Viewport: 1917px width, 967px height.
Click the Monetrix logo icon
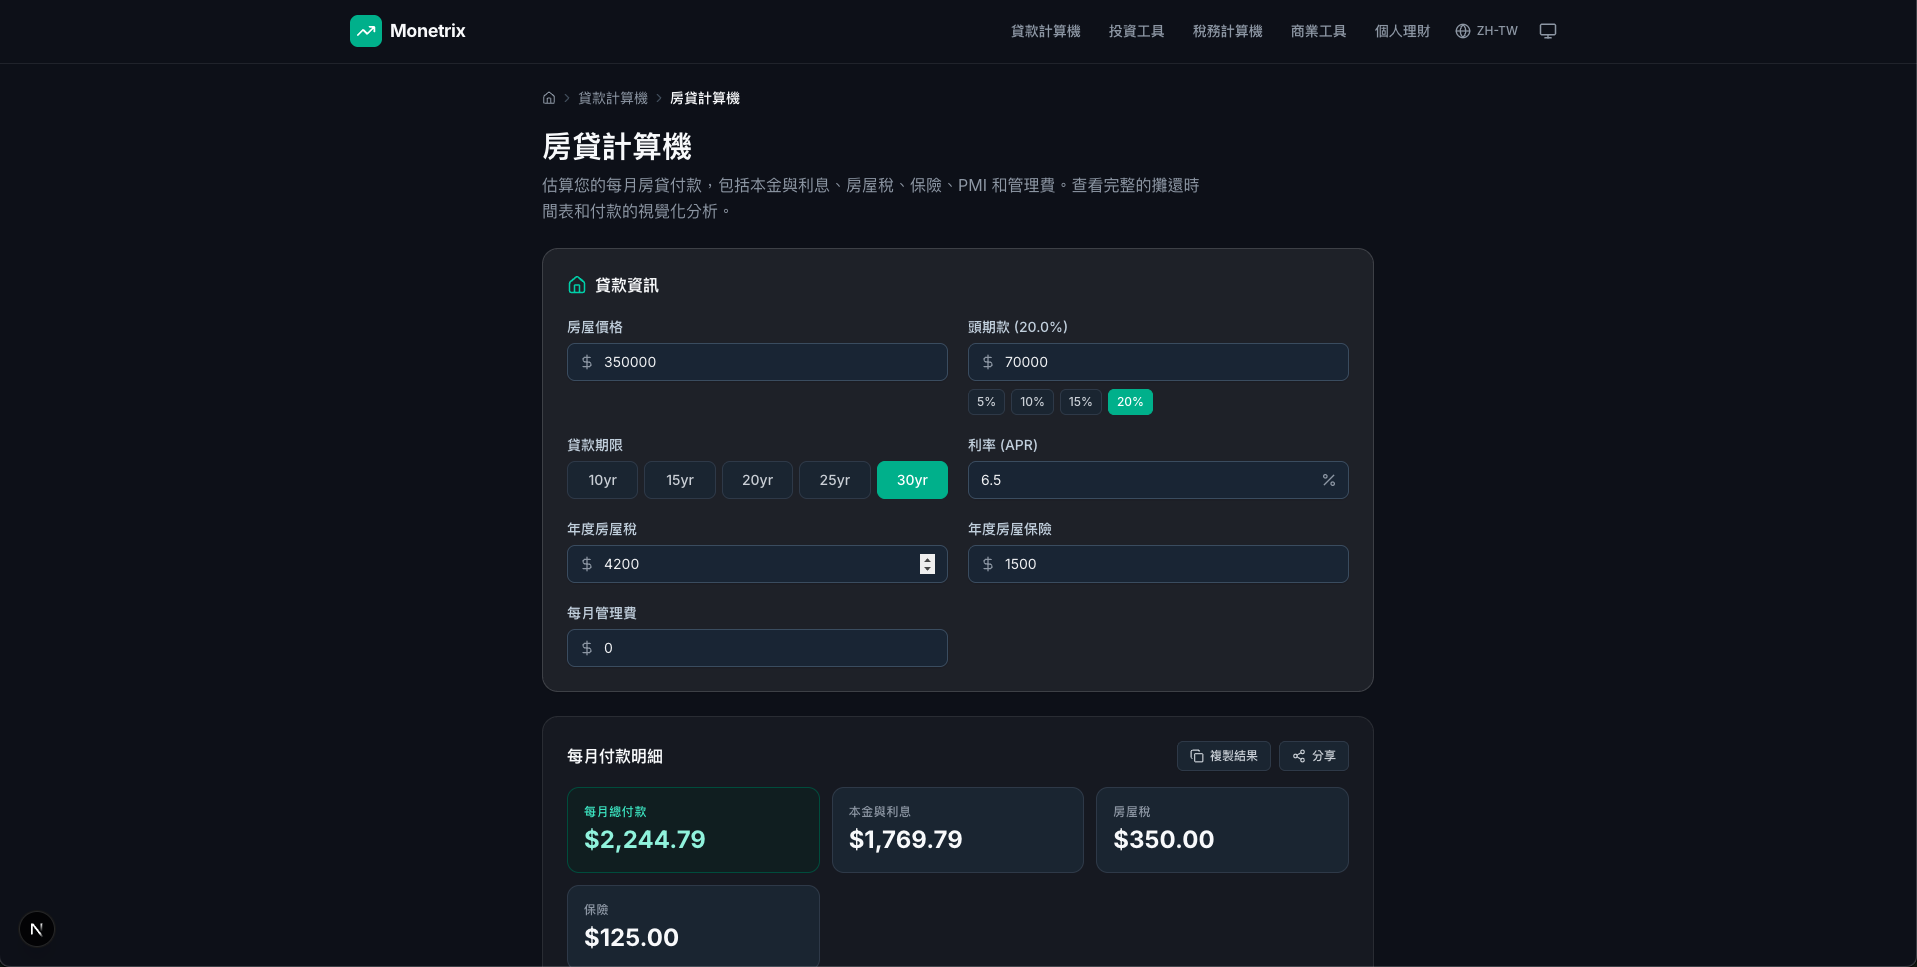(366, 31)
